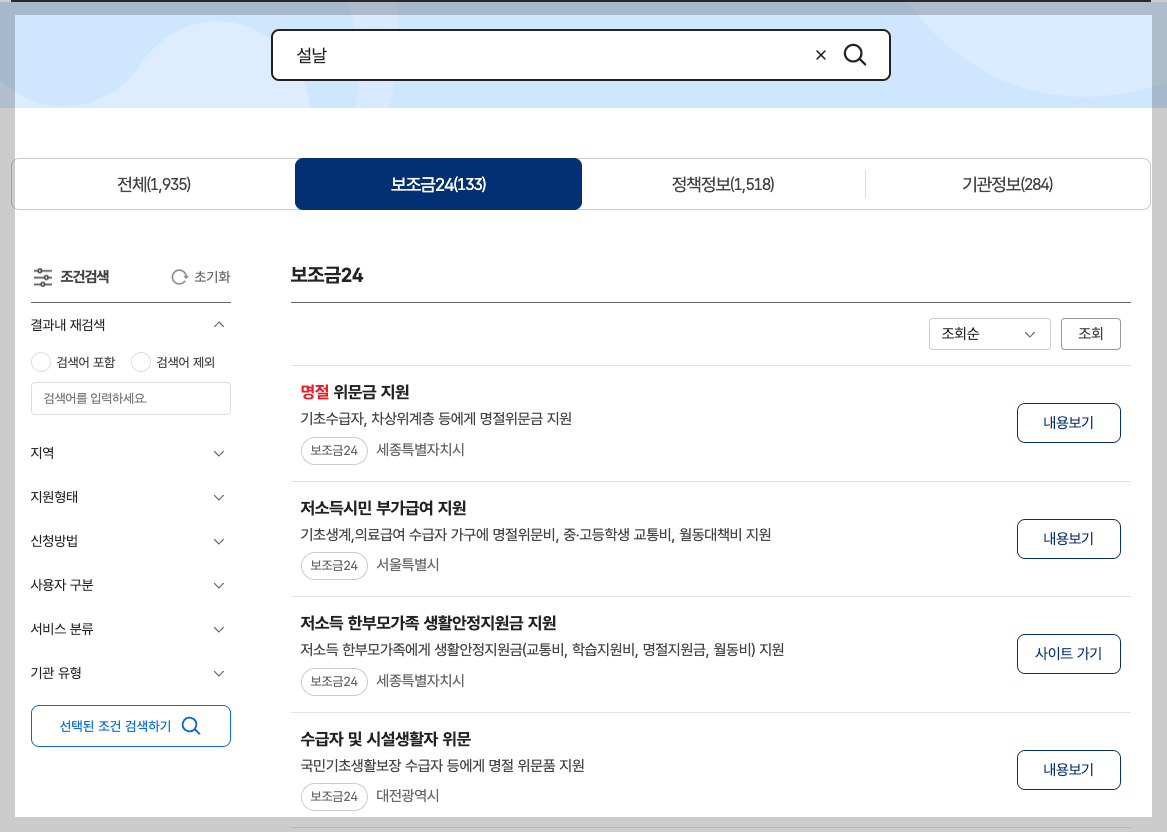The width and height of the screenshot is (1167, 832).
Task: Expand the 신청방법 filter section
Action: coord(218,541)
